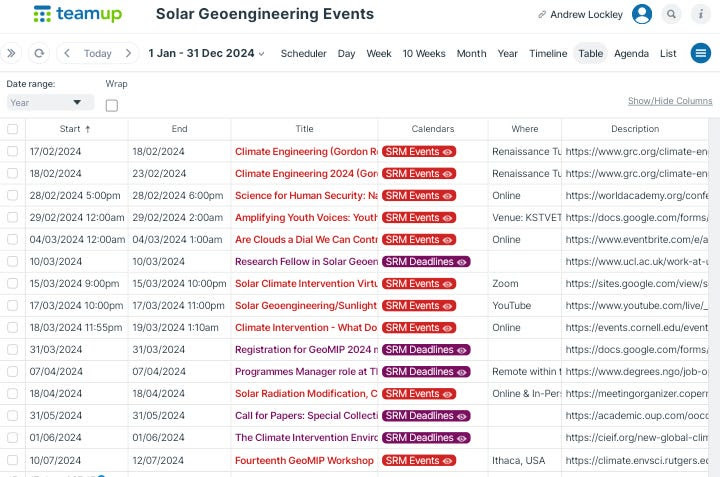Toggle the select-all rows checkbox
Image resolution: width=720 pixels, height=477 pixels.
pyautogui.click(x=12, y=129)
